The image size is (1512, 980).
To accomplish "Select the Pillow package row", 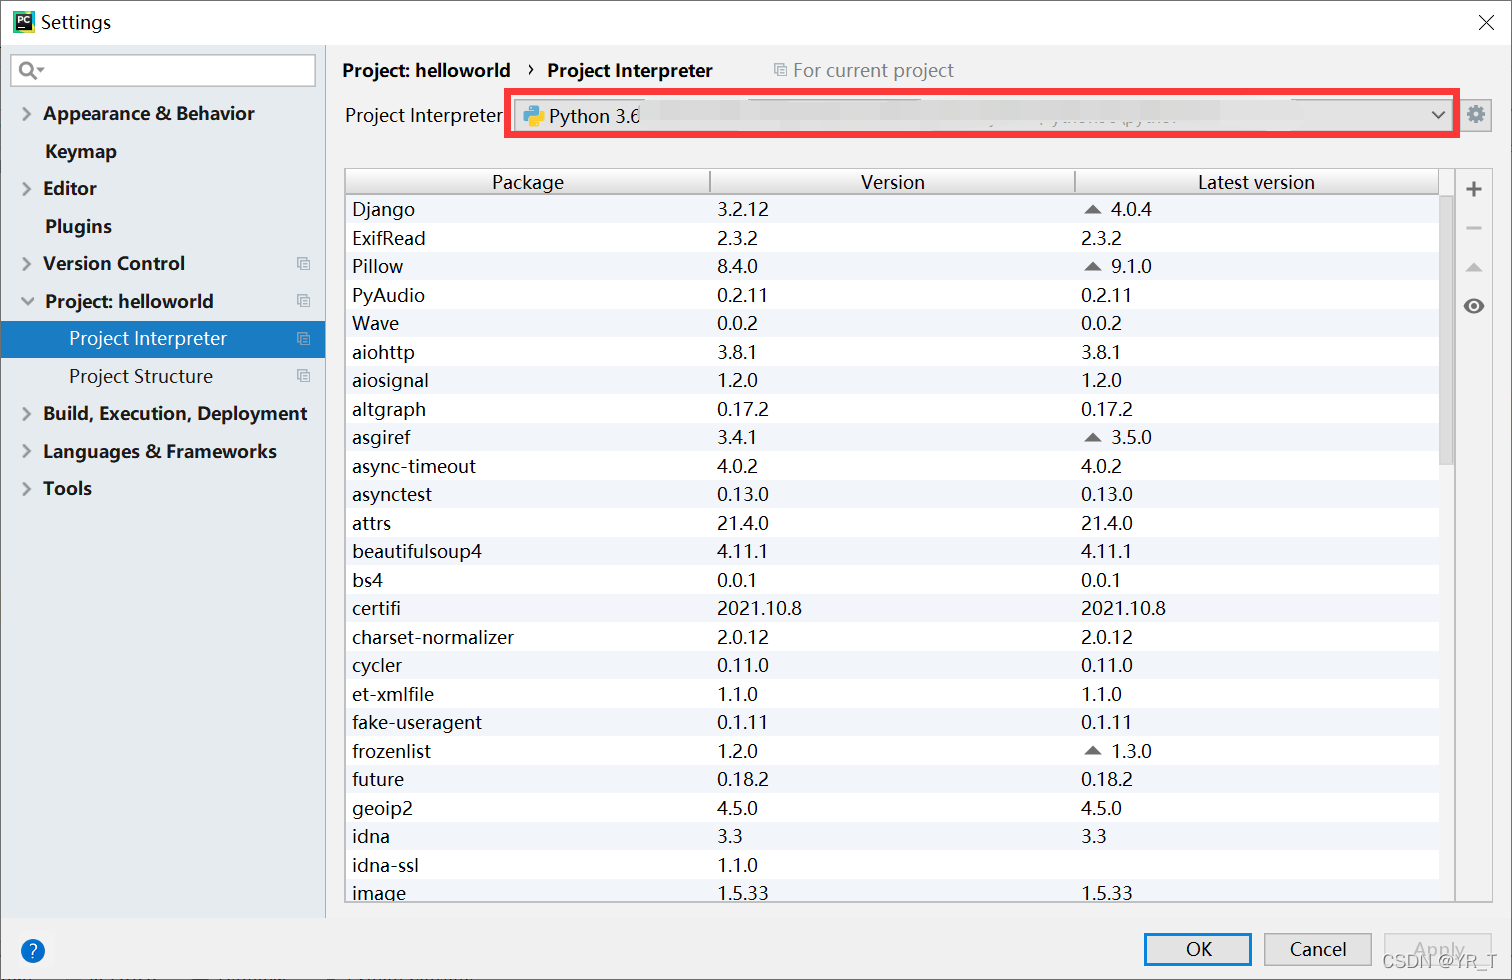I will (x=892, y=266).
